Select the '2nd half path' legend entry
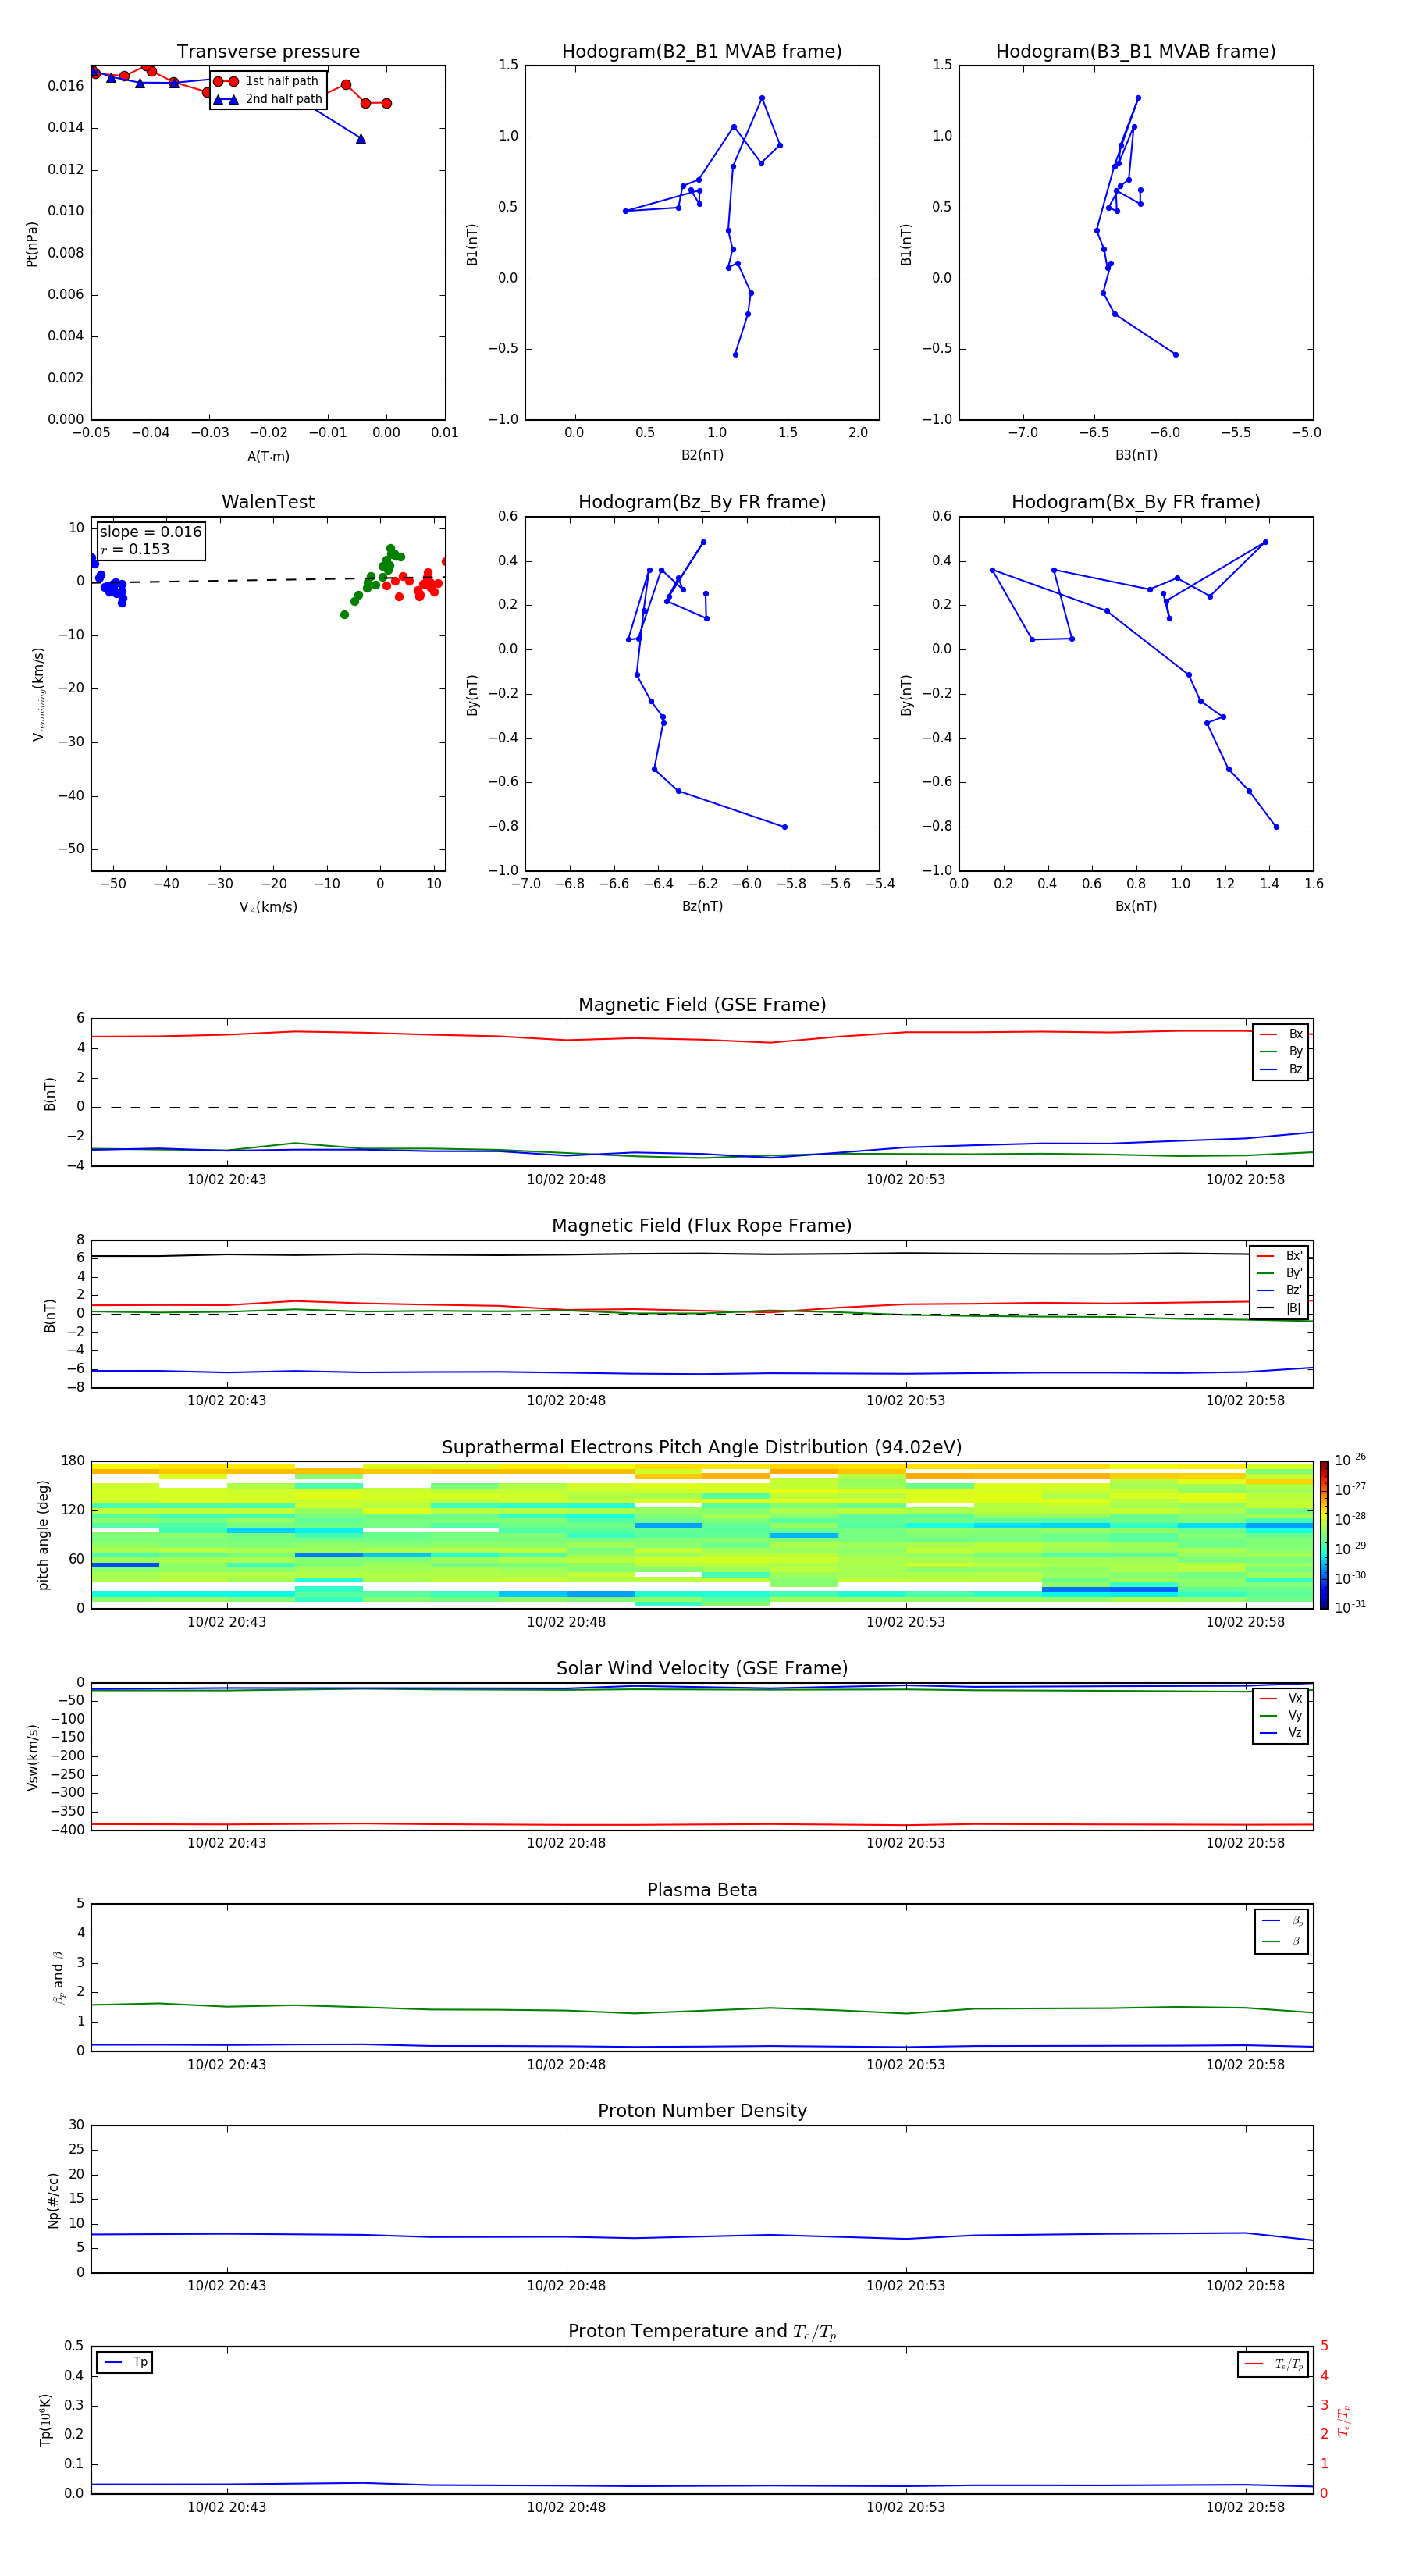This screenshot has height=2576, width=1405. pyautogui.click(x=267, y=99)
